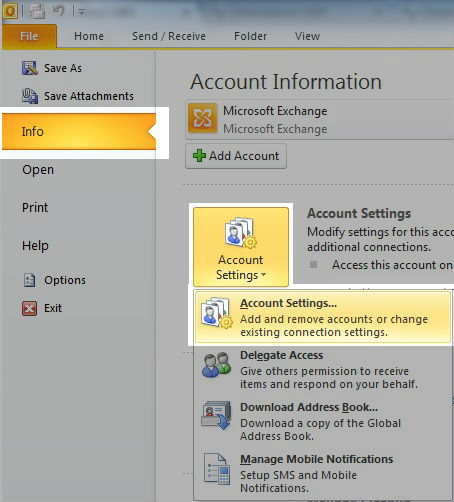Click the Options icon in sidebar

pyautogui.click(x=29, y=280)
